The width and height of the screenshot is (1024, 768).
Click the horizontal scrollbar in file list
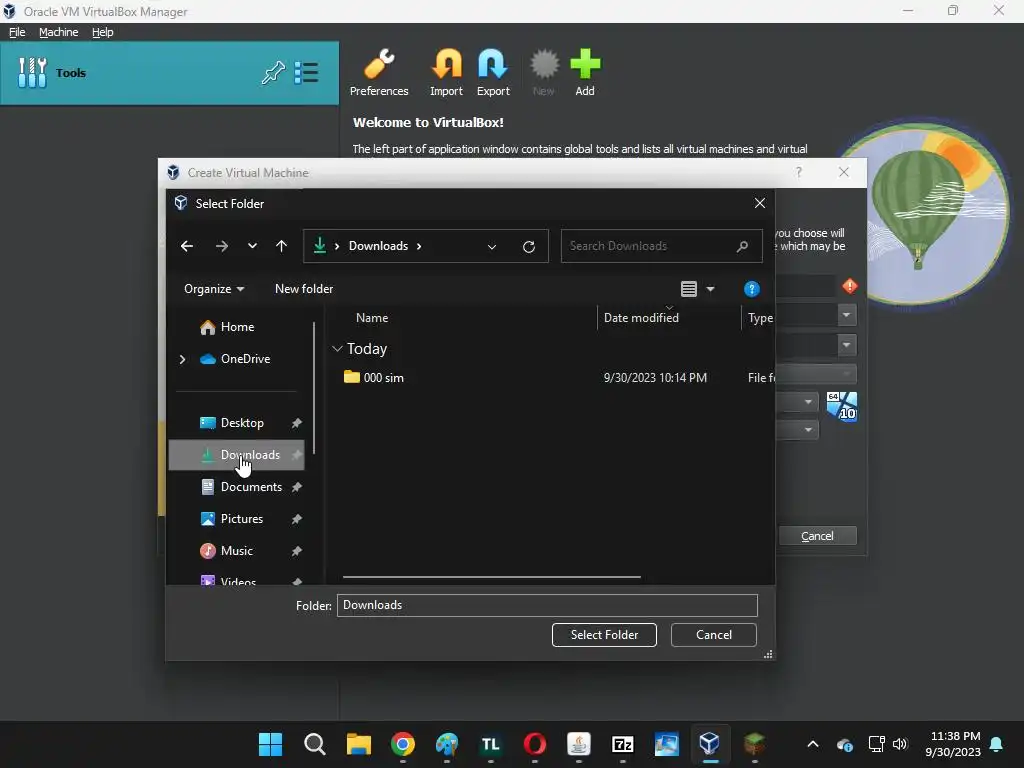click(x=492, y=577)
